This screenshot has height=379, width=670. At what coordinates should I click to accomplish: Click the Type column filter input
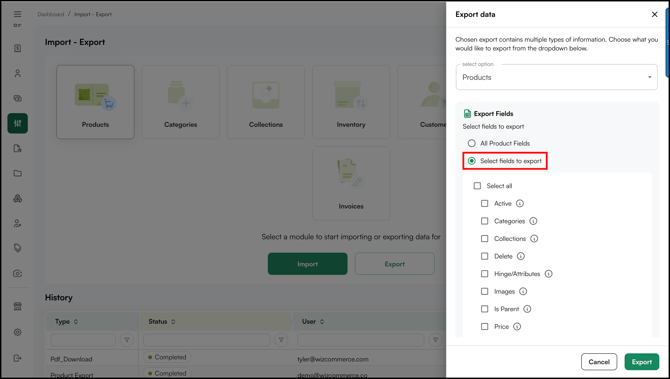coord(83,340)
